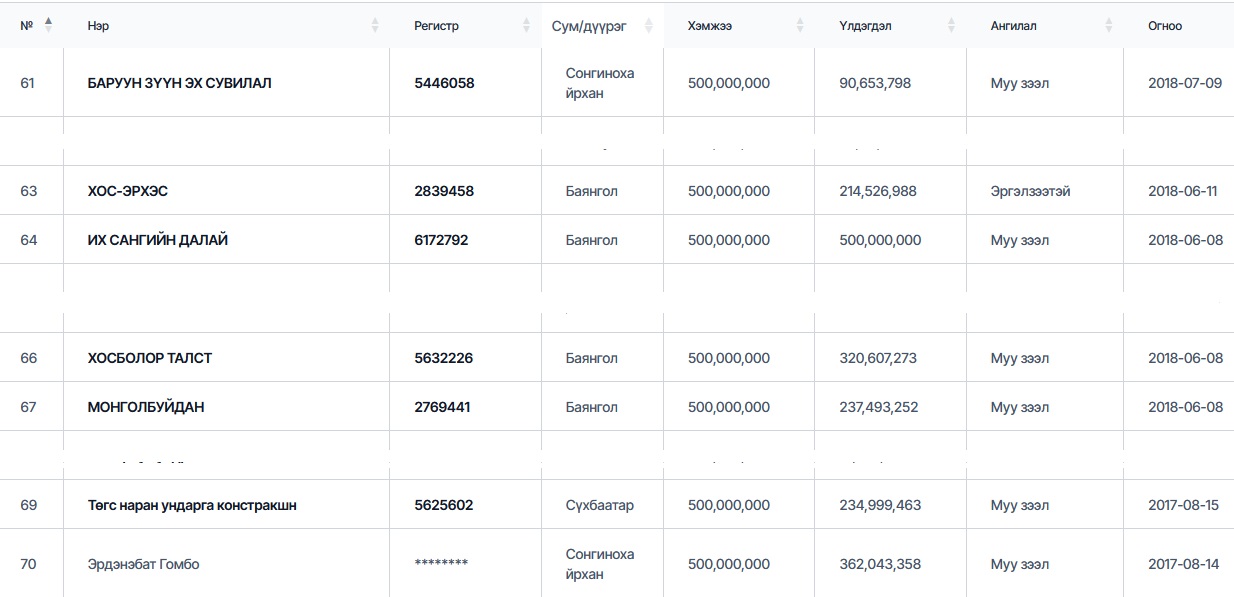Open the БАРУУН ЗҮҮН ЭХ СУВИЛАЛ entry

[180, 83]
